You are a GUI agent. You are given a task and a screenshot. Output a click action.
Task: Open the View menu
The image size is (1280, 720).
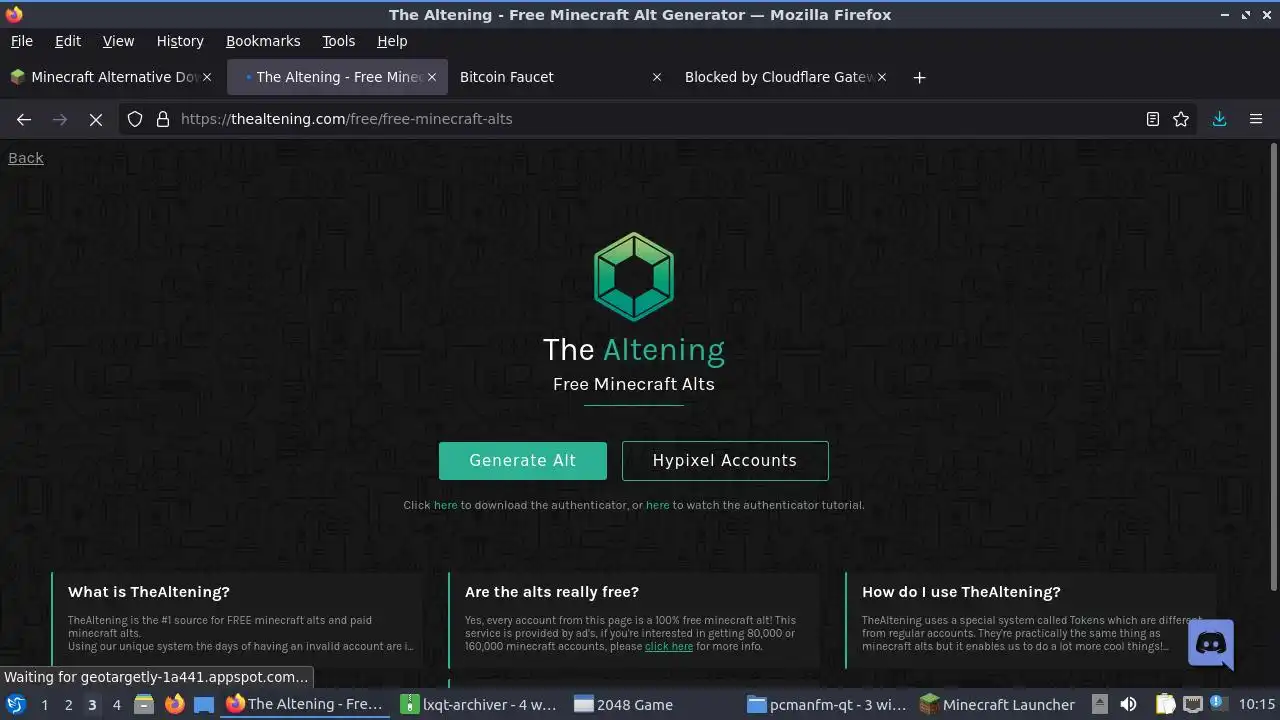click(x=118, y=41)
